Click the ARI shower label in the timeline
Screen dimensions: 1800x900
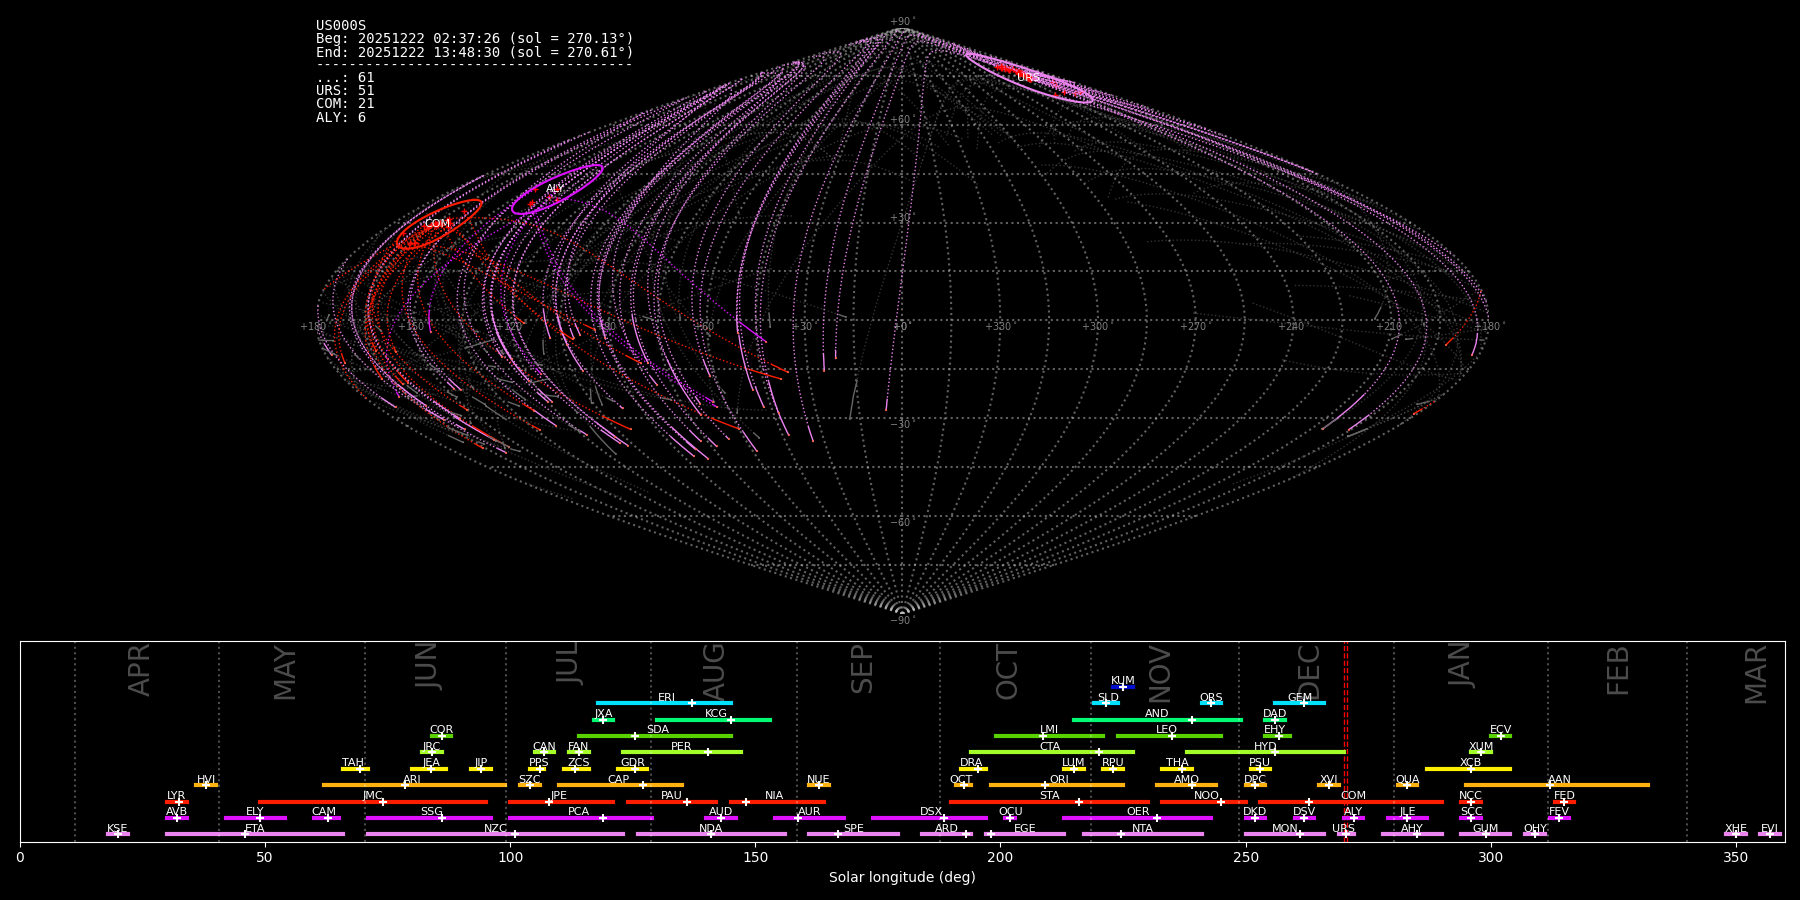(412, 780)
